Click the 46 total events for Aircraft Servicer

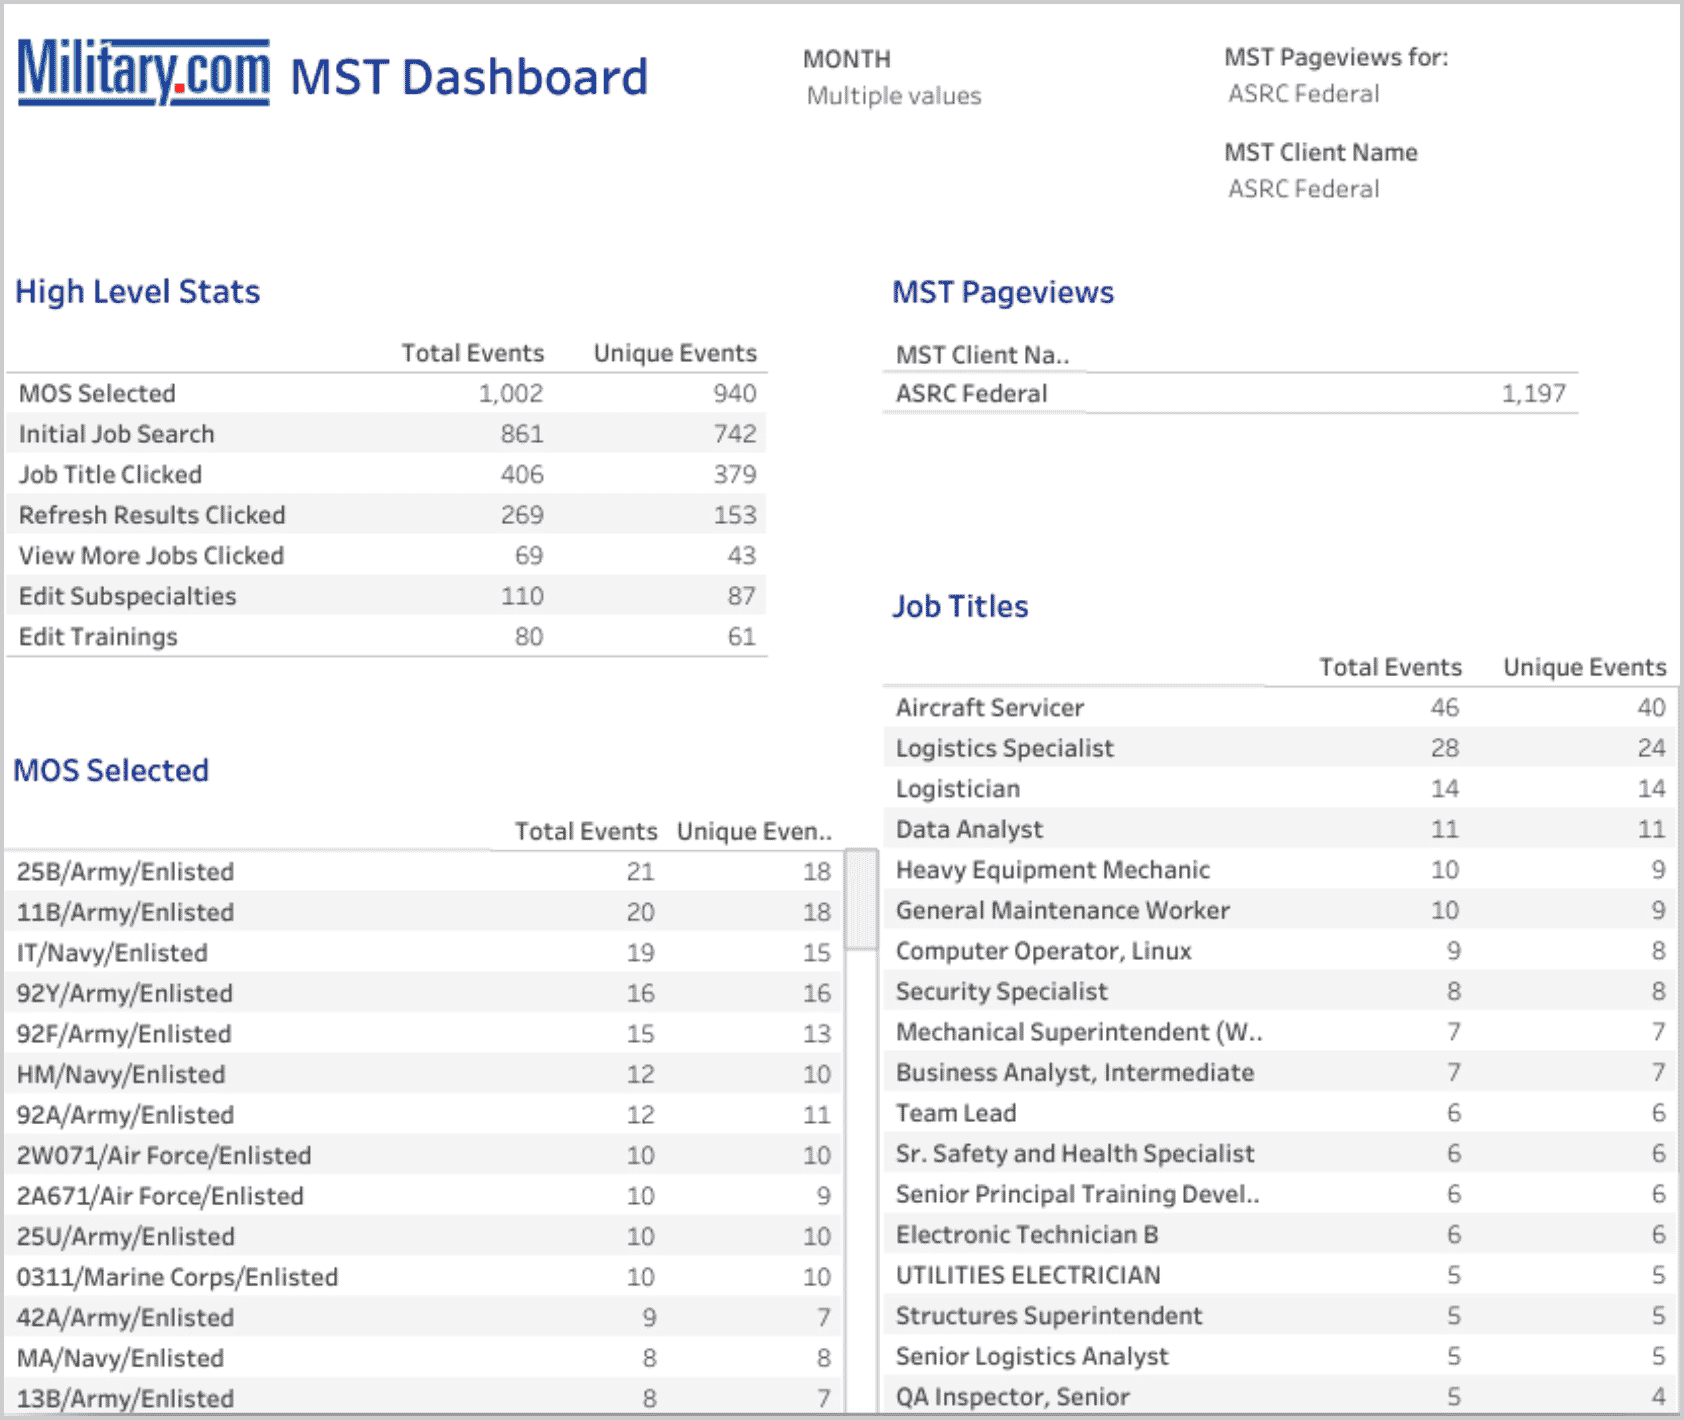tap(1444, 708)
